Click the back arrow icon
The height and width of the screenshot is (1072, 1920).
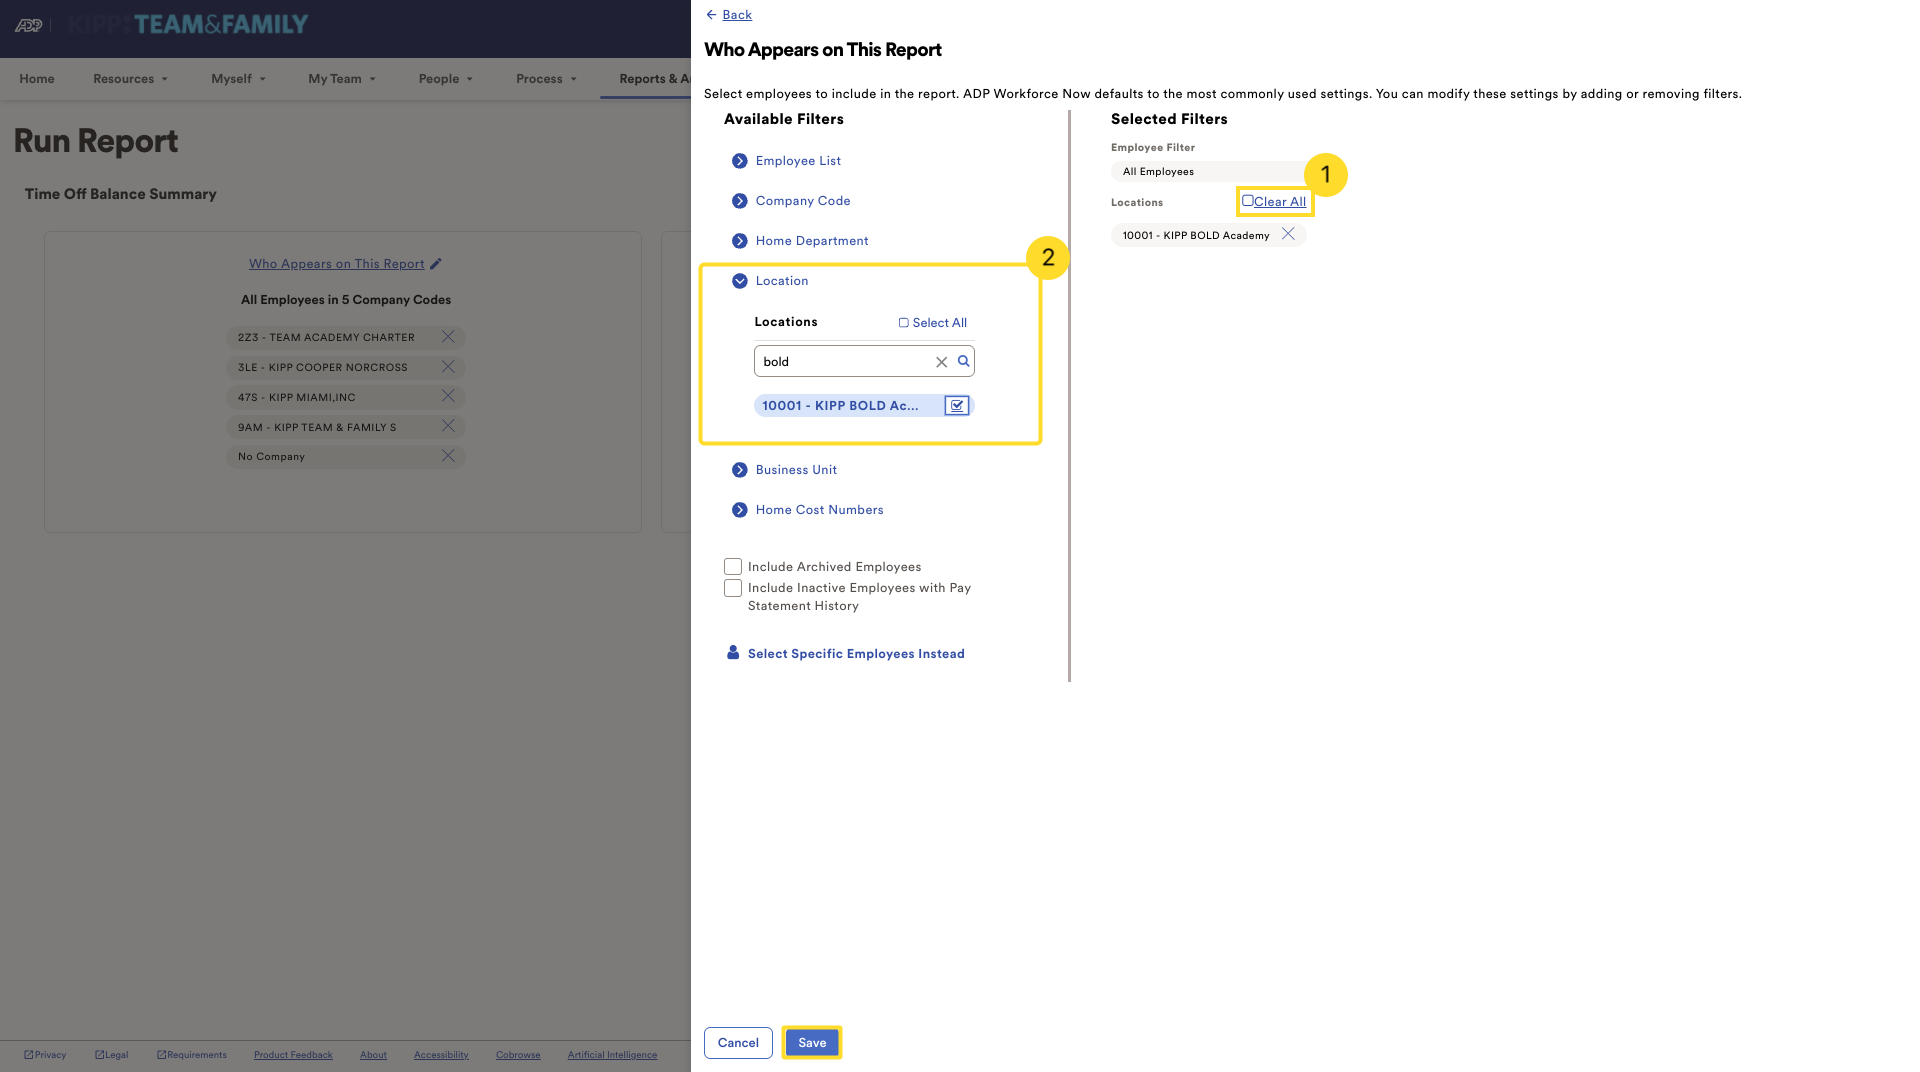click(711, 15)
